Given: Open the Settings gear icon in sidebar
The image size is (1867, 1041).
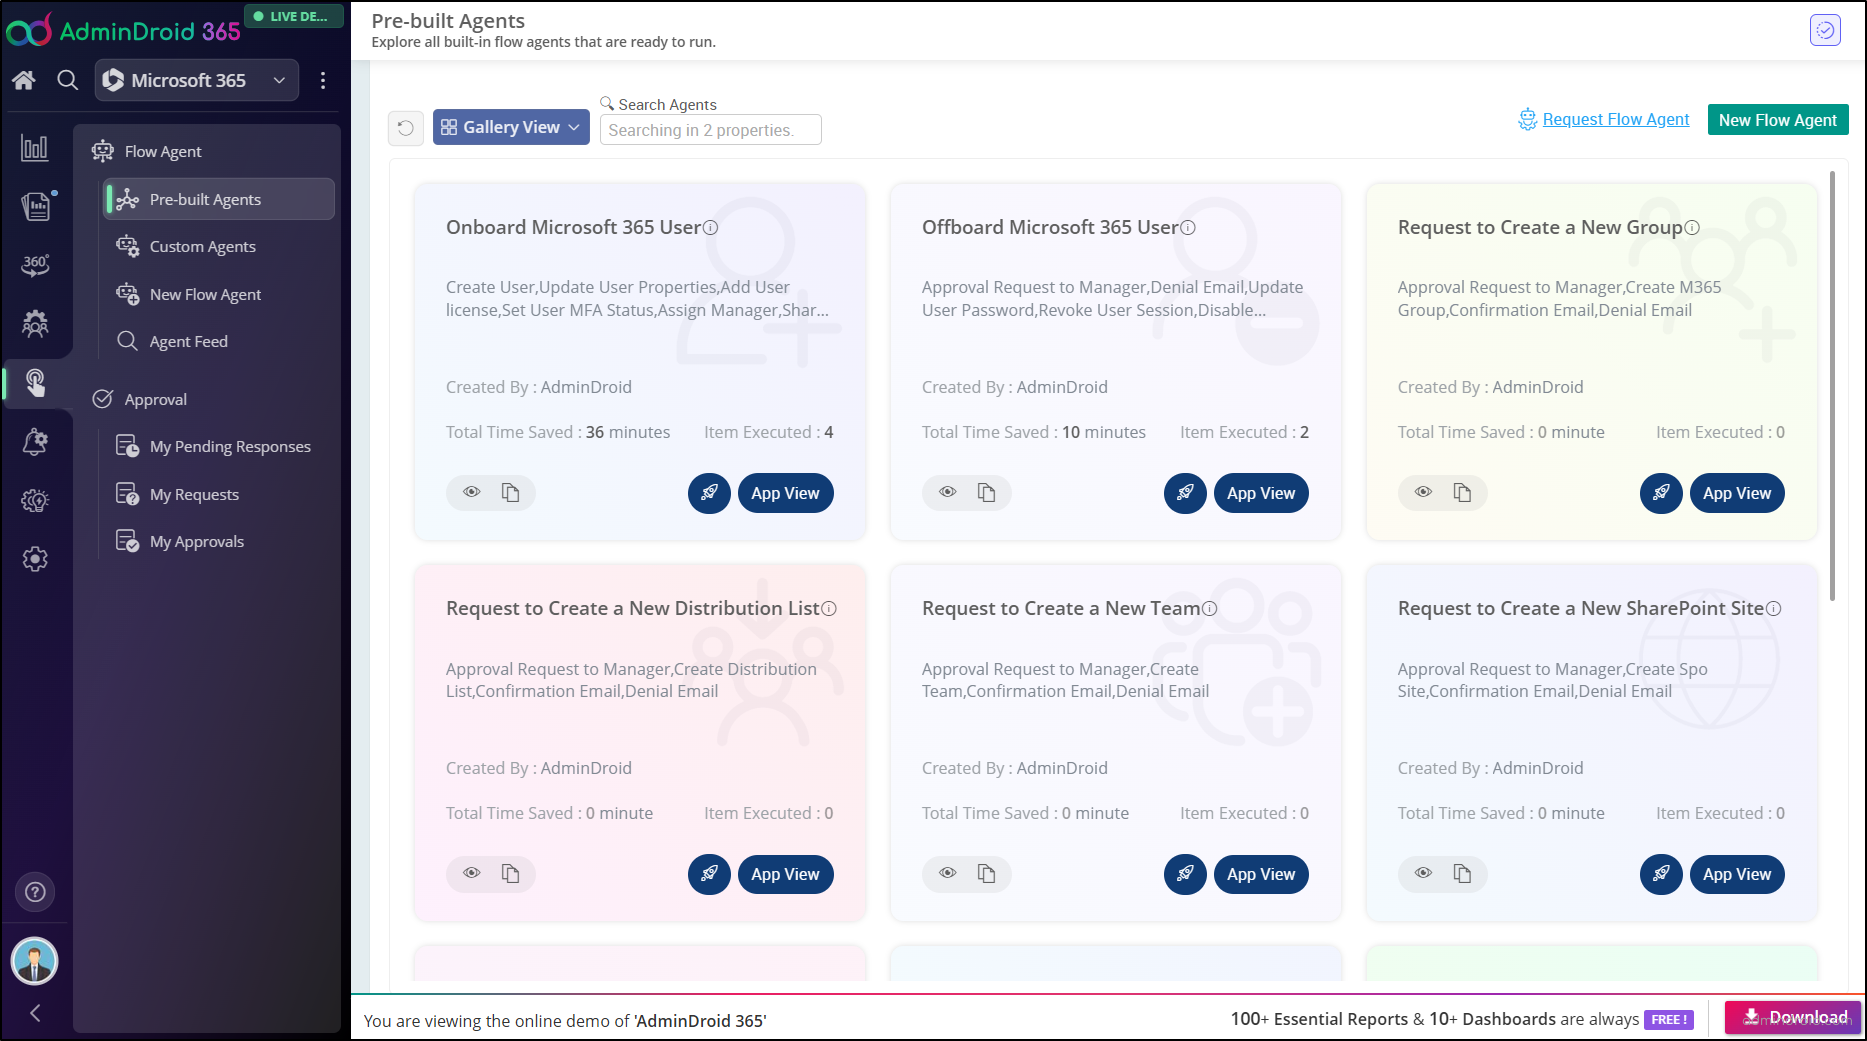Looking at the screenshot, I should click(35, 559).
